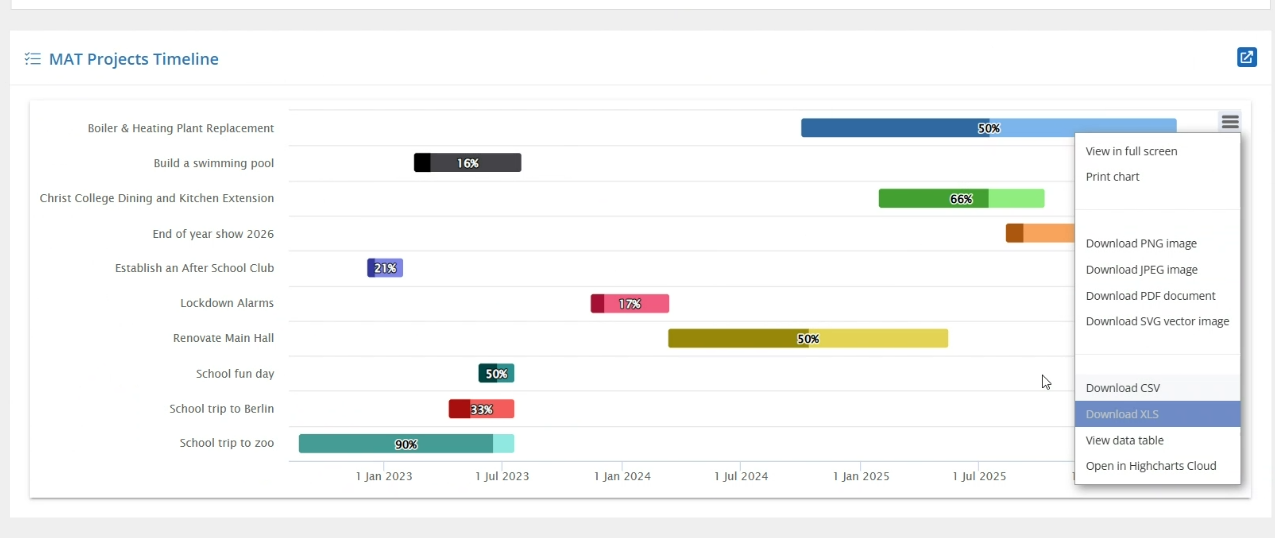Screen dimensions: 1275x538
Task: Click the highlighted Download XLS entry
Action: pyautogui.click(x=1122, y=414)
